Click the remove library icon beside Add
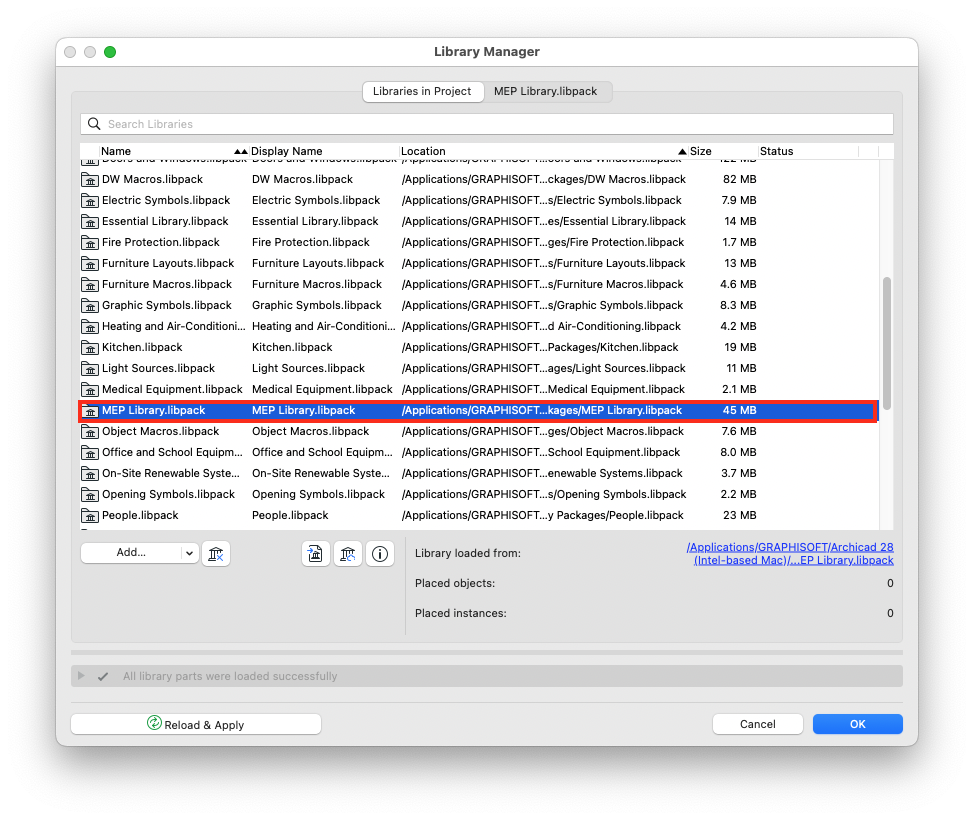 coord(216,552)
